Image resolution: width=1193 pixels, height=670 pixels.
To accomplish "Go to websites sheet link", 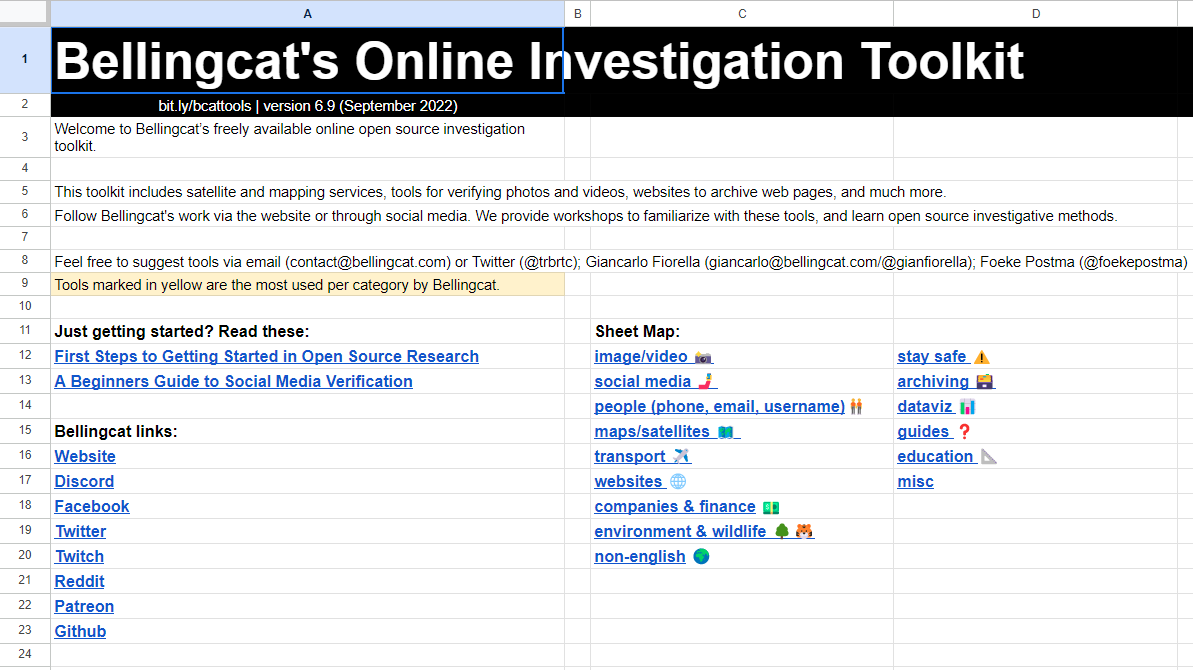I will tap(628, 482).
